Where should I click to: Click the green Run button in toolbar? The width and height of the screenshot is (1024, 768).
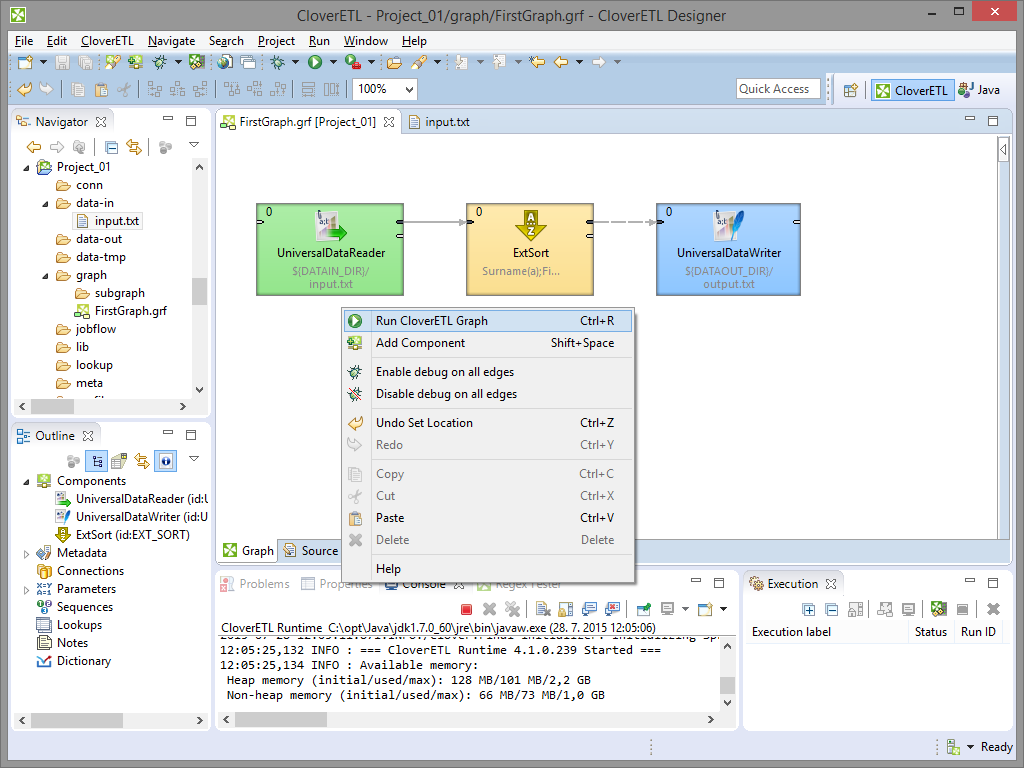[x=315, y=62]
